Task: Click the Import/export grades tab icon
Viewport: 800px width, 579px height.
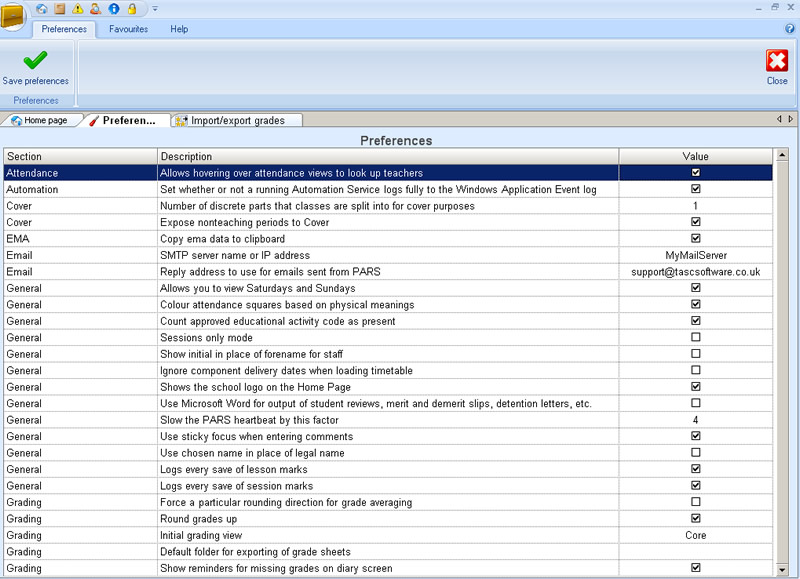Action: (x=181, y=120)
